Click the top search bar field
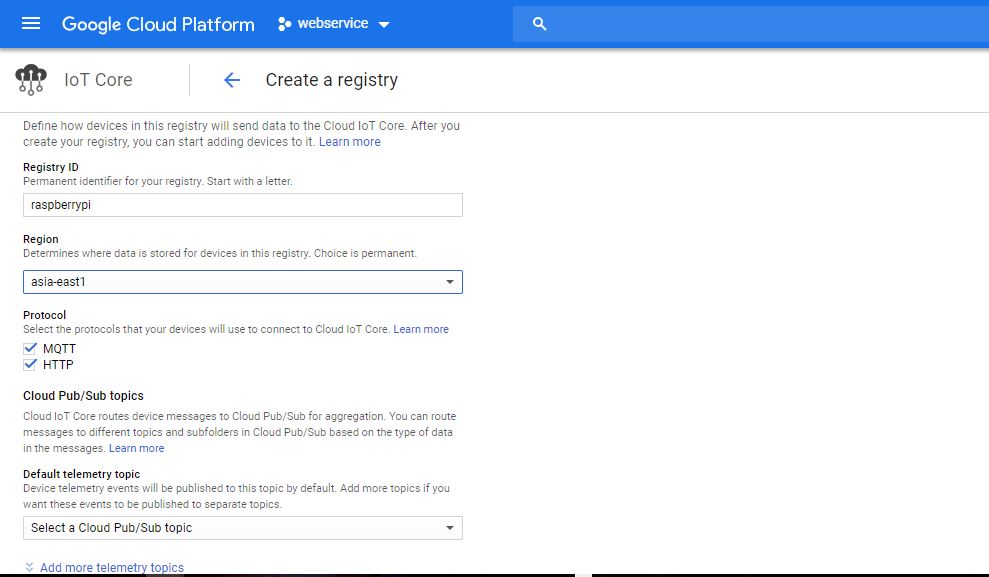 751,24
